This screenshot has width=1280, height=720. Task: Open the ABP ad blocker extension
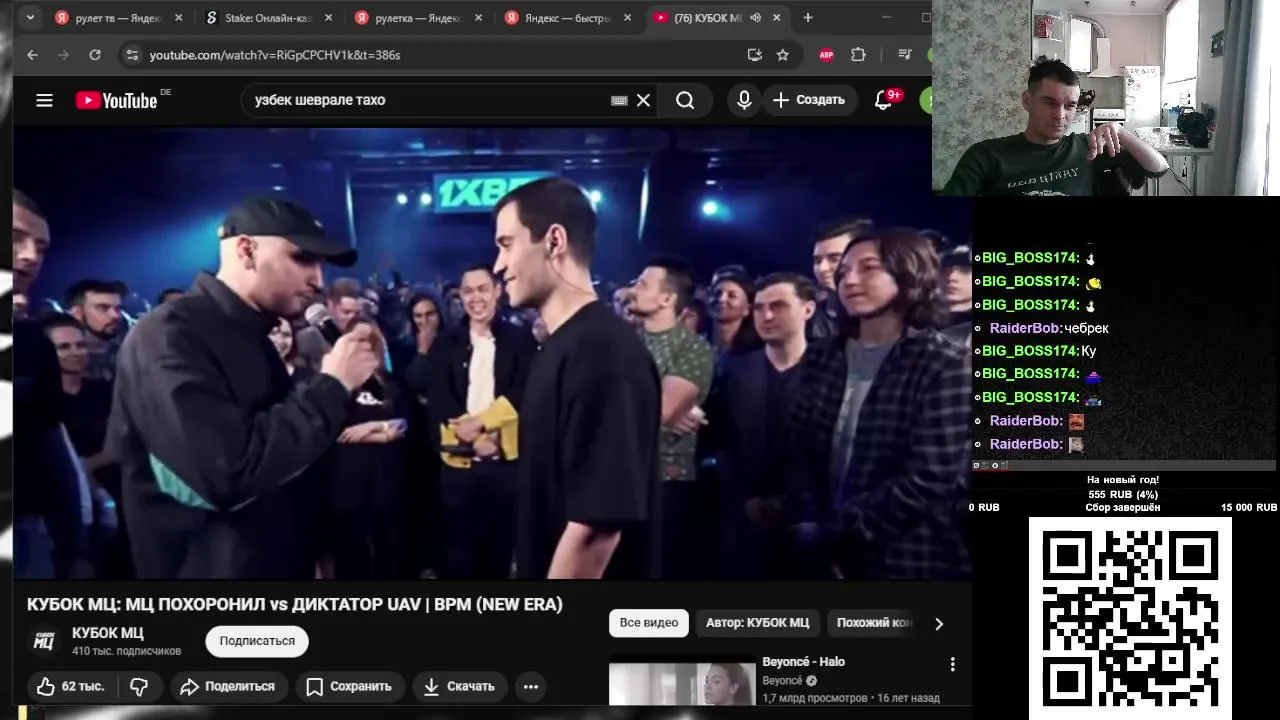coord(826,55)
